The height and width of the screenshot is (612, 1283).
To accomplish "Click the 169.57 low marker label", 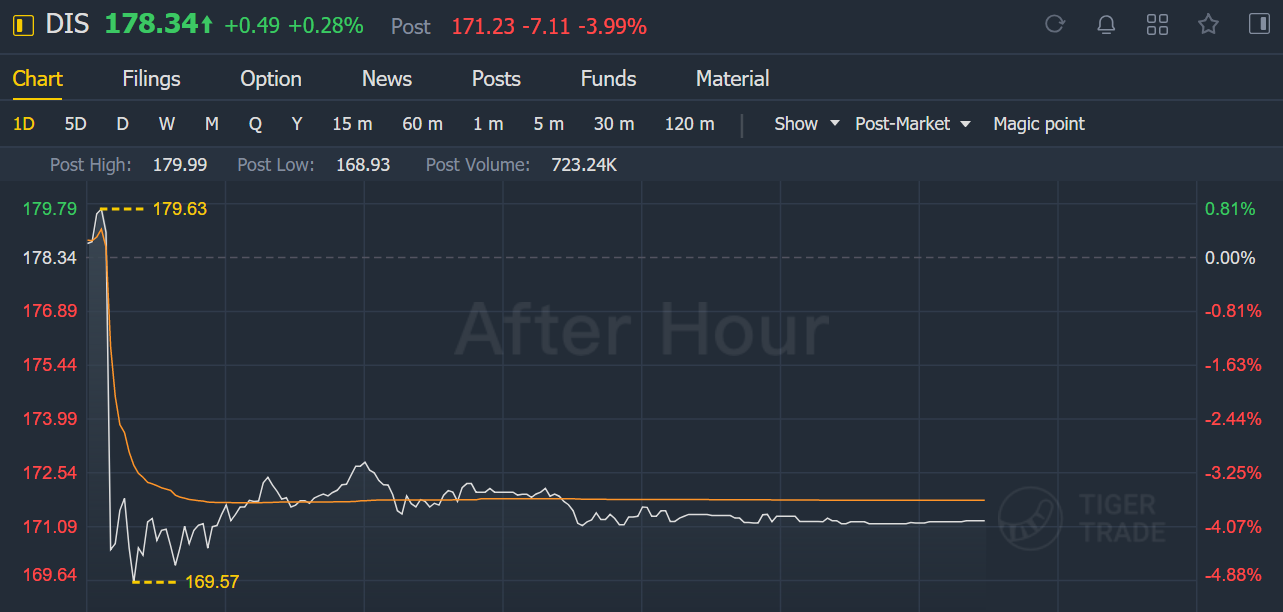I will [212, 581].
